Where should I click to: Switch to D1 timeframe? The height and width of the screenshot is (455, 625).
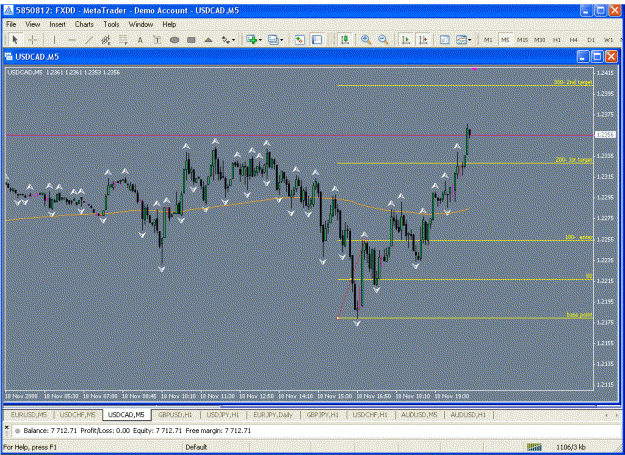tap(591, 40)
